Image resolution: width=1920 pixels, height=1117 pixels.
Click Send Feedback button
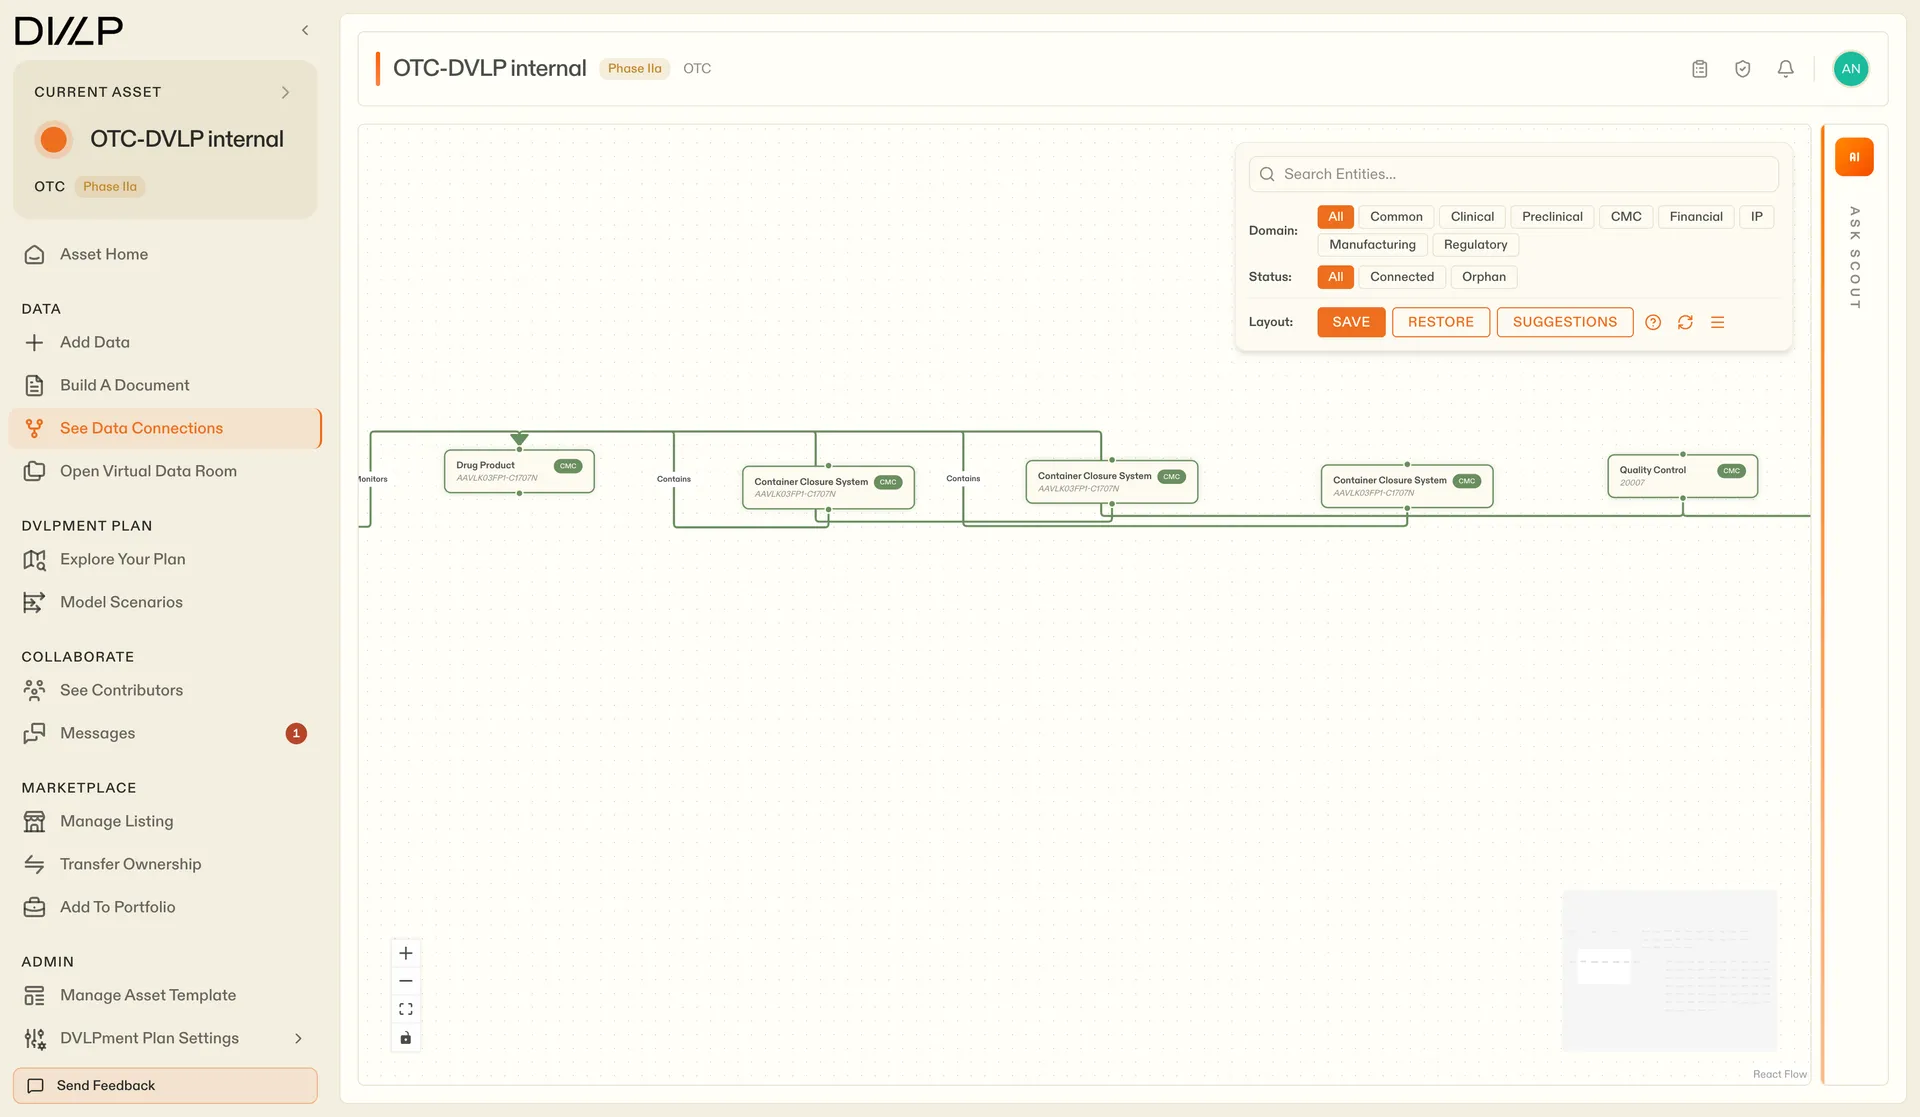pos(165,1085)
